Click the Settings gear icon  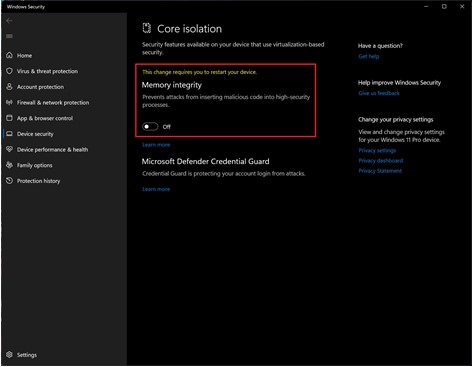[9, 355]
